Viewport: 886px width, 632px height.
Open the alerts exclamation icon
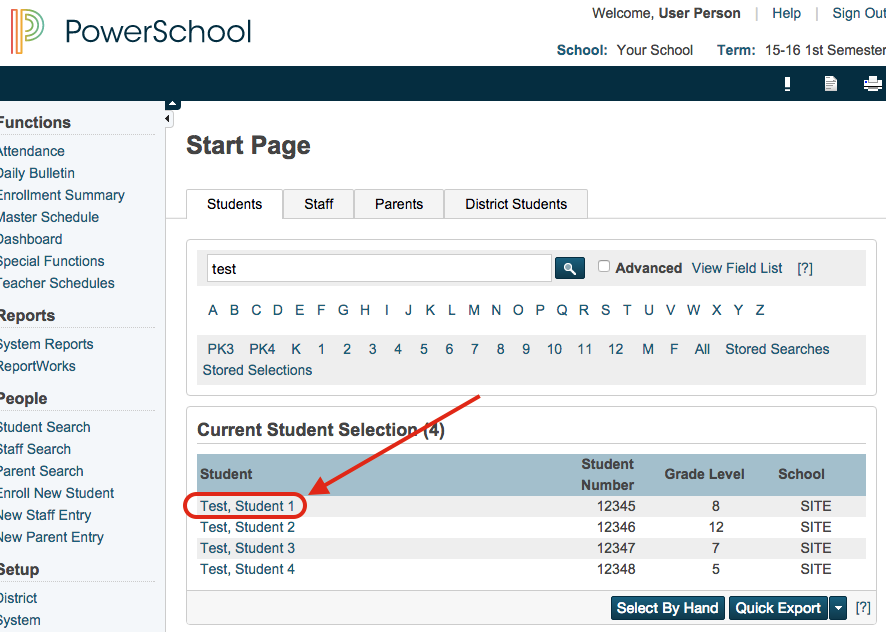pos(787,84)
